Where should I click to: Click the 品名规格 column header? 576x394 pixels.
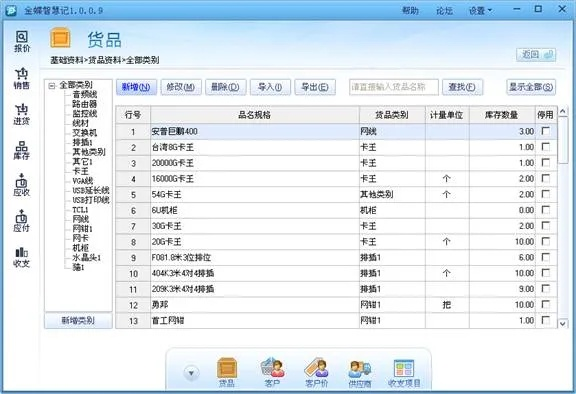[255, 115]
